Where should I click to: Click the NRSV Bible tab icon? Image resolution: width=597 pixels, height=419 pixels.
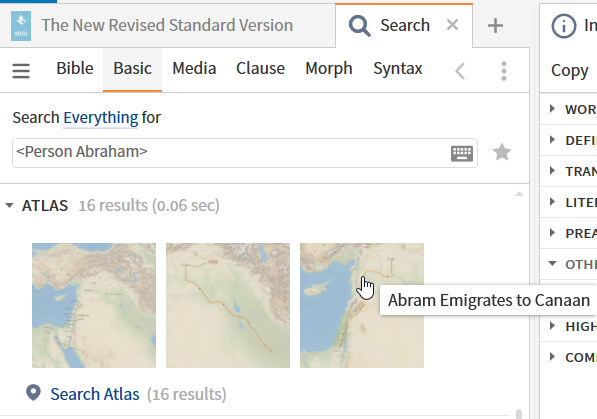[x=21, y=26]
